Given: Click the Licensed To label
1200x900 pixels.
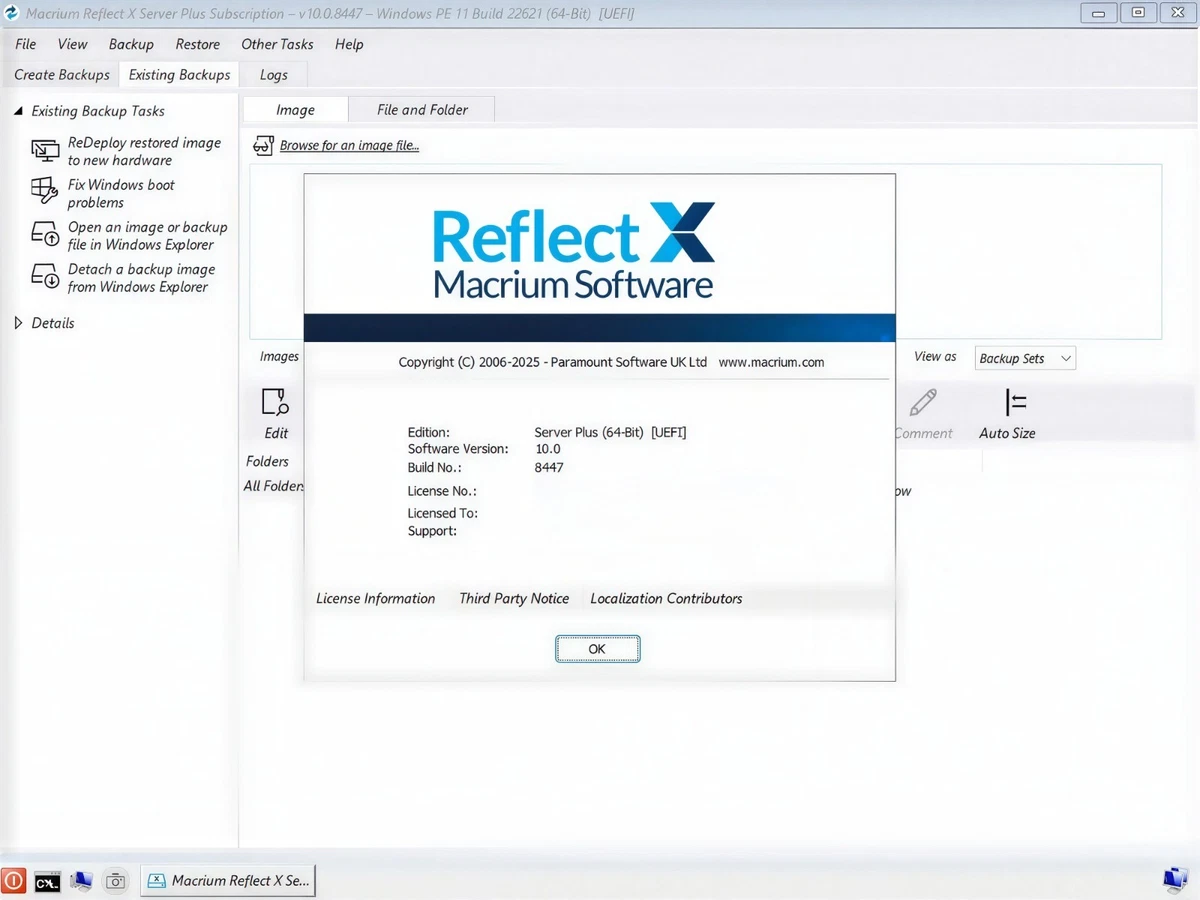Looking at the screenshot, I should (442, 514).
